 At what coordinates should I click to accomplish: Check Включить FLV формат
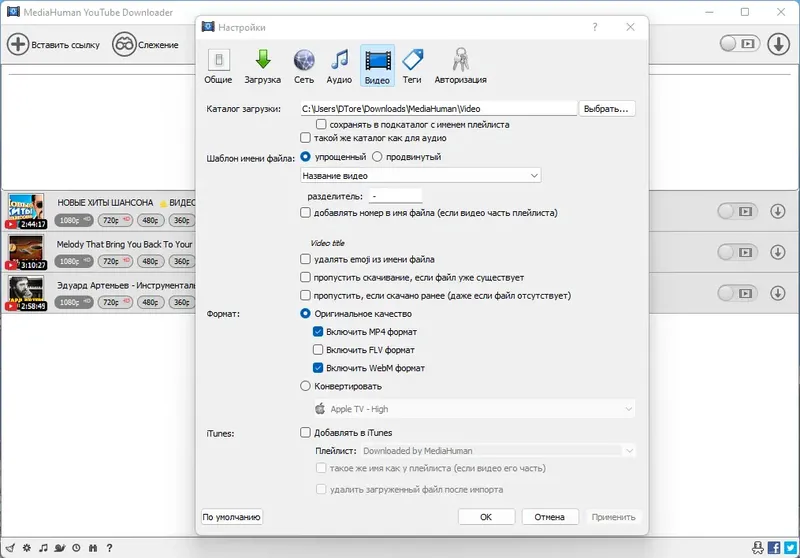(x=318, y=350)
